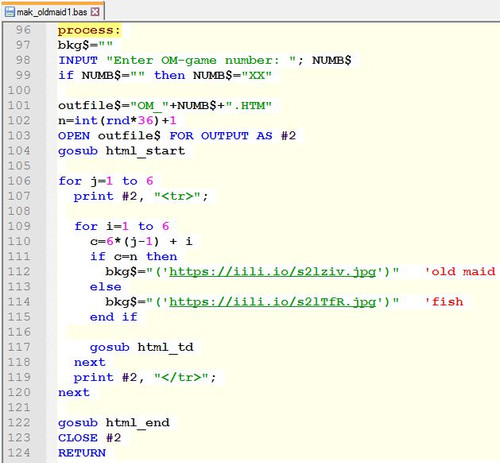Click 'for j=1 to 6' line
This screenshot has height=463, width=500.
click(x=105, y=181)
